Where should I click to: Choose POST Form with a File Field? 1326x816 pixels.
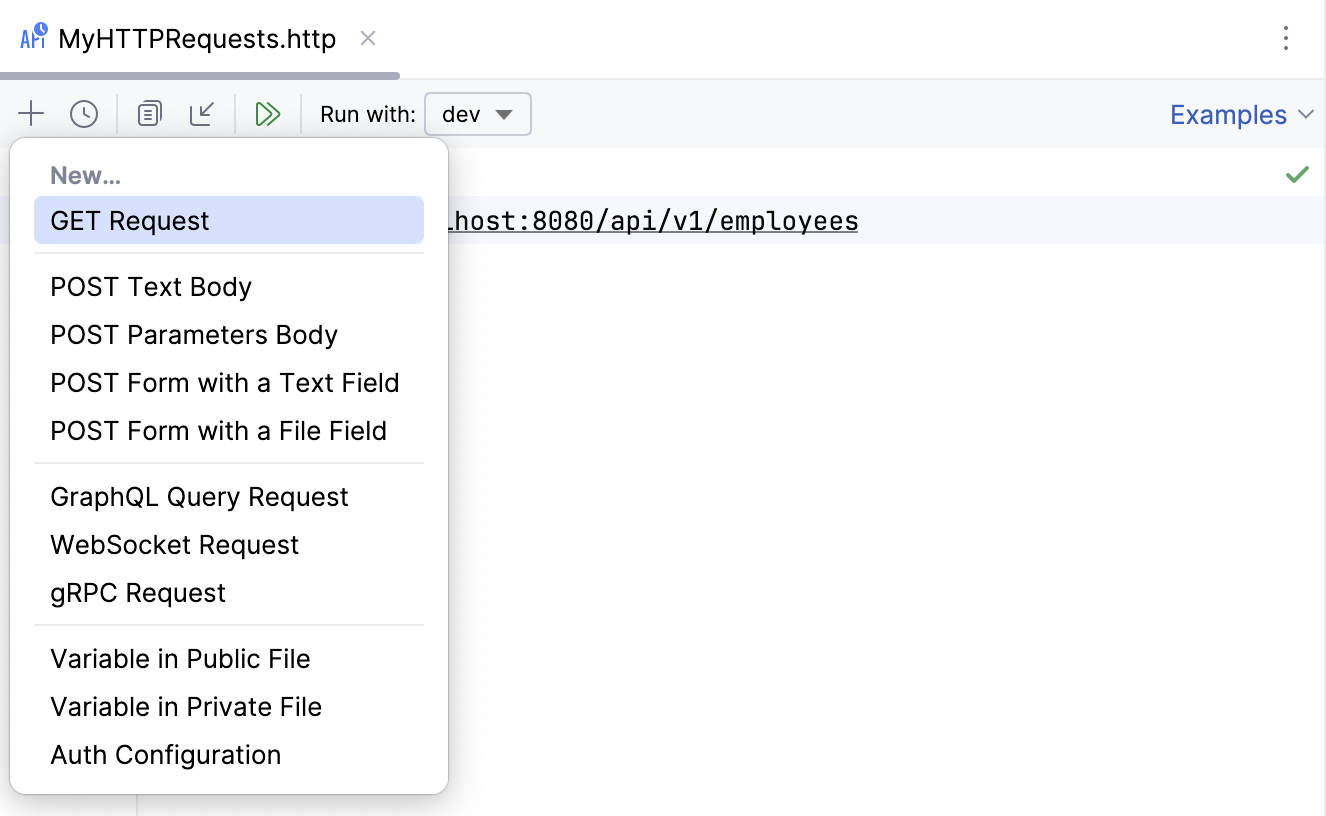(218, 431)
